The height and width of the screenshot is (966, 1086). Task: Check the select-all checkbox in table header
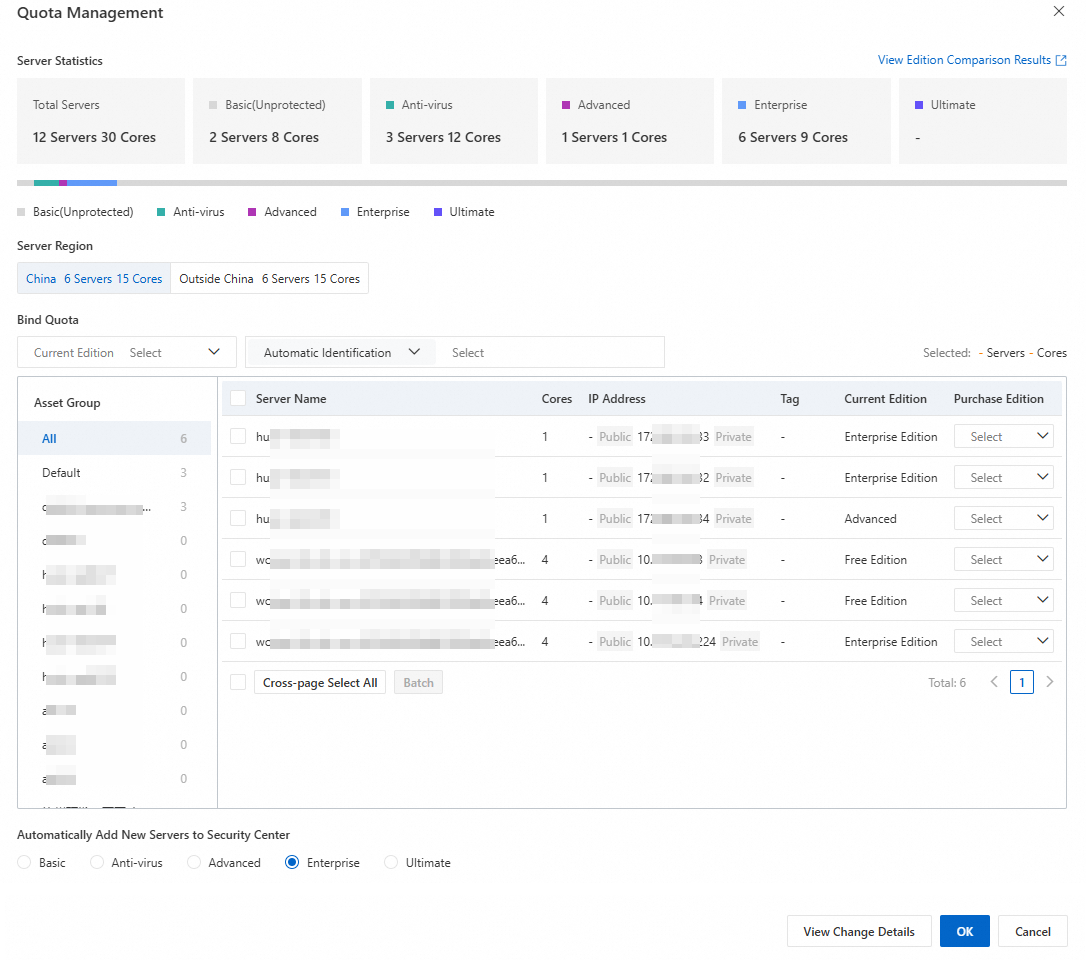pos(238,399)
